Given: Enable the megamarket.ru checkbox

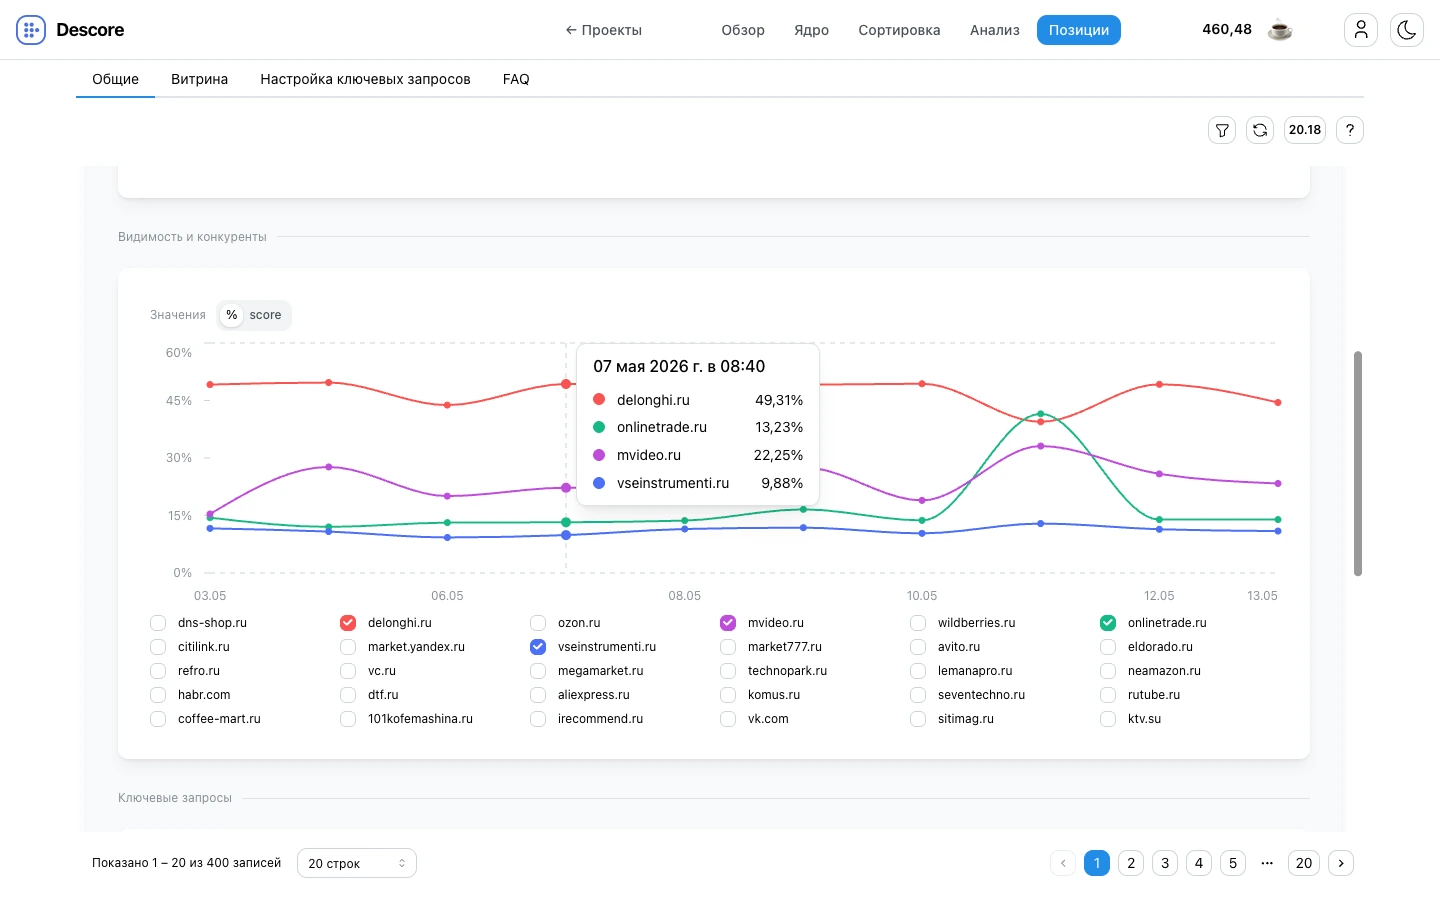Looking at the screenshot, I should coord(538,671).
